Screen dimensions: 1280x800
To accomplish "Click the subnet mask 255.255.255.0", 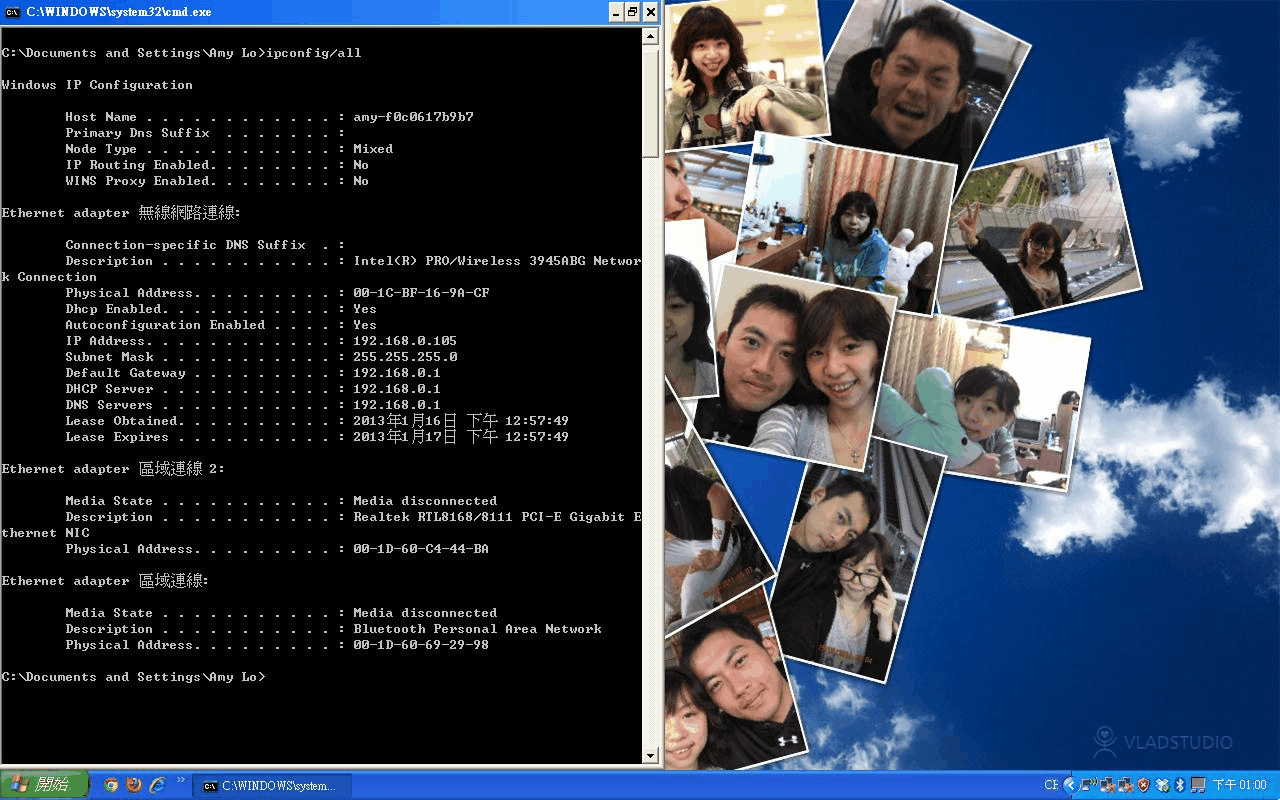I will click(405, 357).
